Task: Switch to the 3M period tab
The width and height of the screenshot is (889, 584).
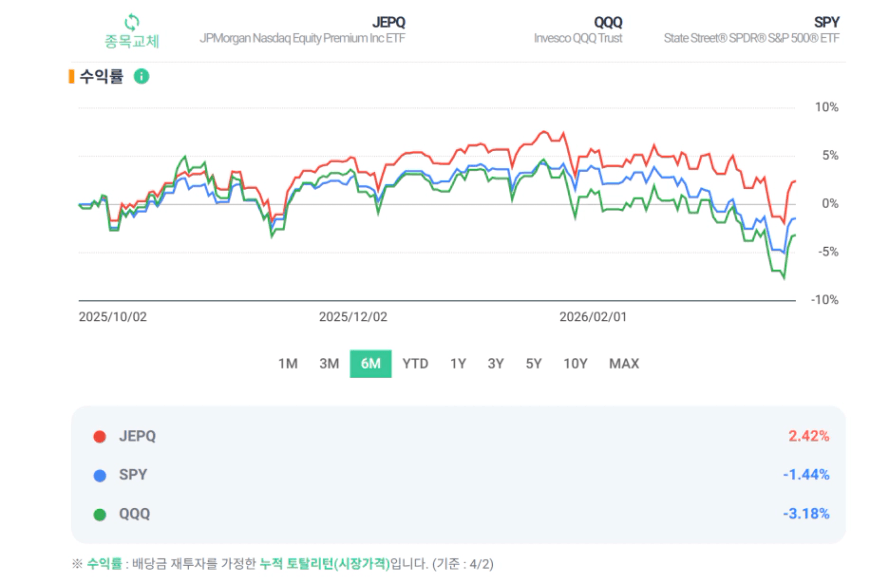Action: [x=329, y=363]
